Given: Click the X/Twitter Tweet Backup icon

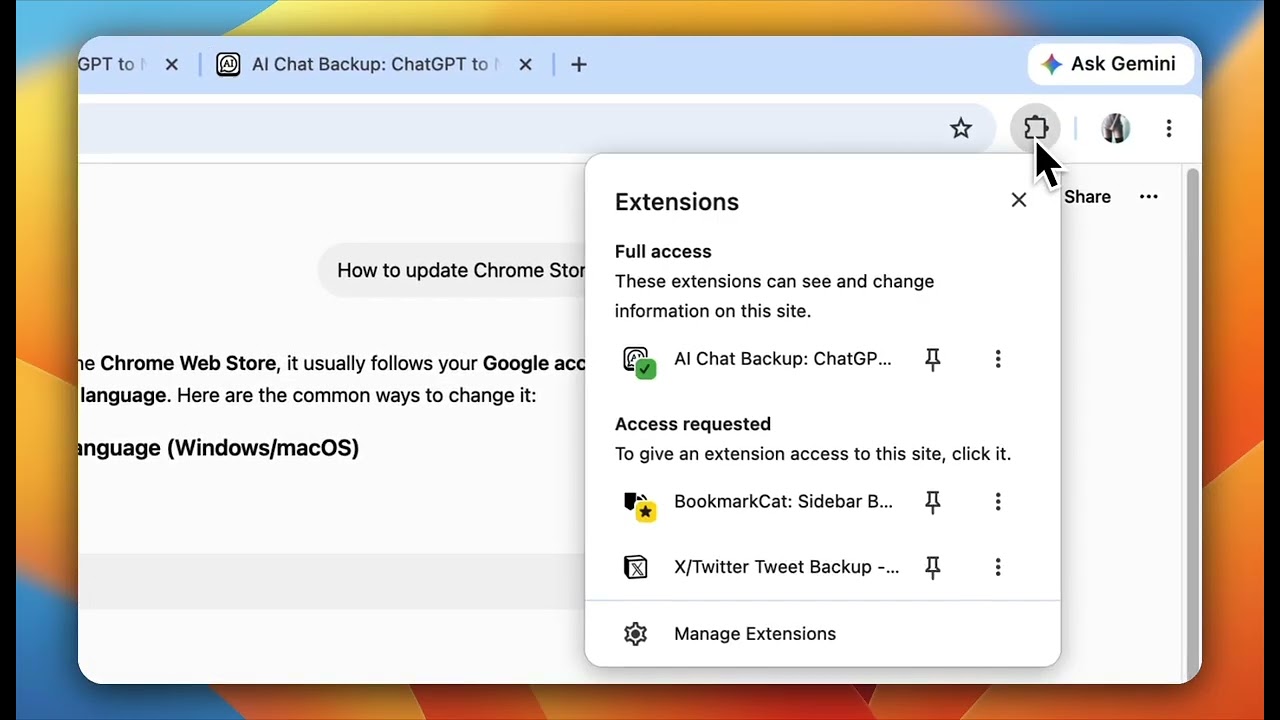Looking at the screenshot, I should click(x=636, y=568).
